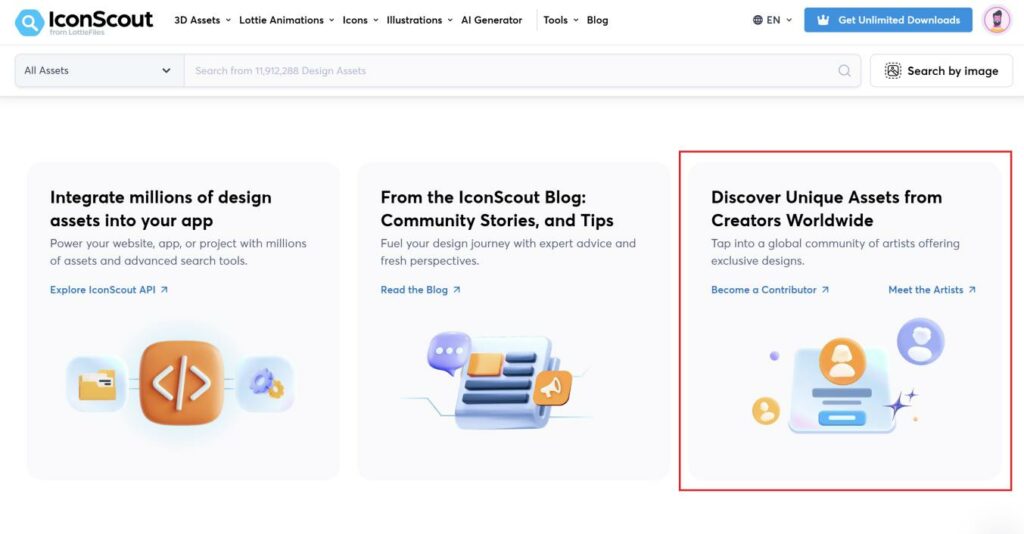Image resolution: width=1024 pixels, height=534 pixels.
Task: Follow Meet the Artists link
Action: [x=932, y=290]
